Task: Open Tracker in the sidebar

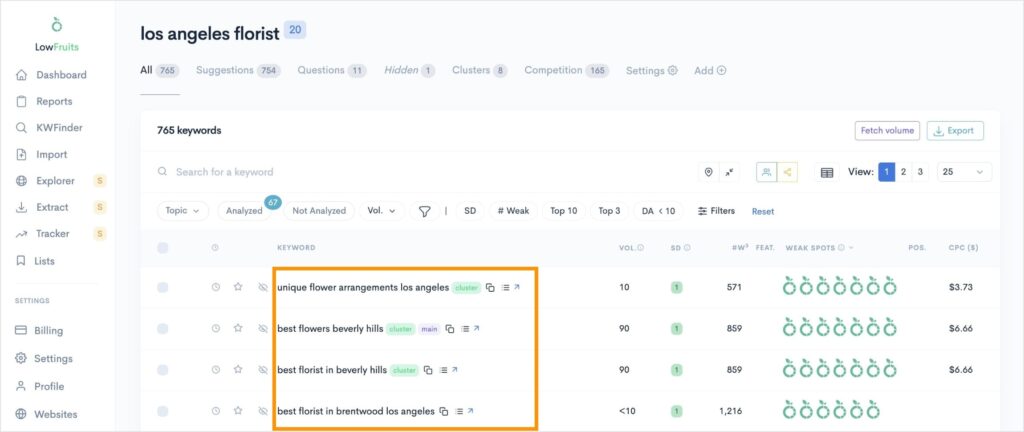Action: 42,234
